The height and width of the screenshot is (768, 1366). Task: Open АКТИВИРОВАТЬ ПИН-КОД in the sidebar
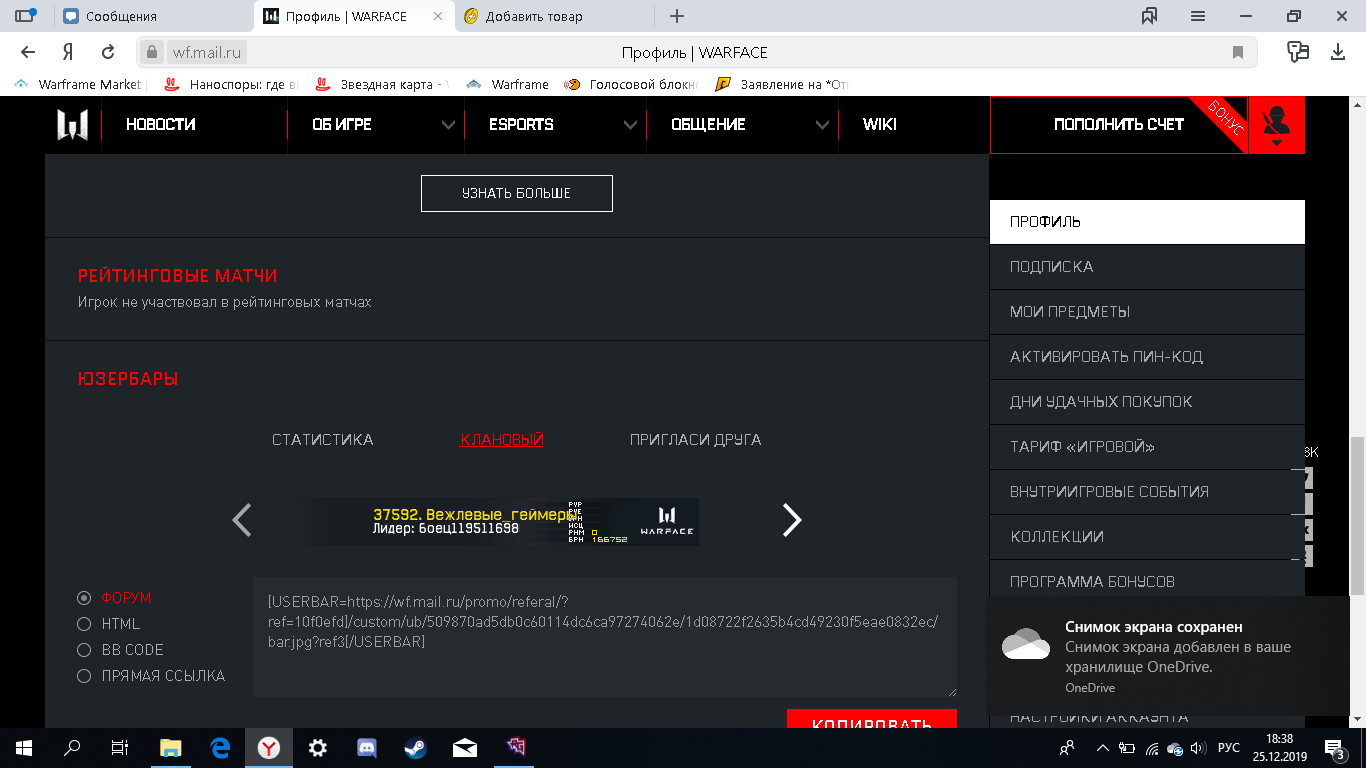click(1147, 357)
